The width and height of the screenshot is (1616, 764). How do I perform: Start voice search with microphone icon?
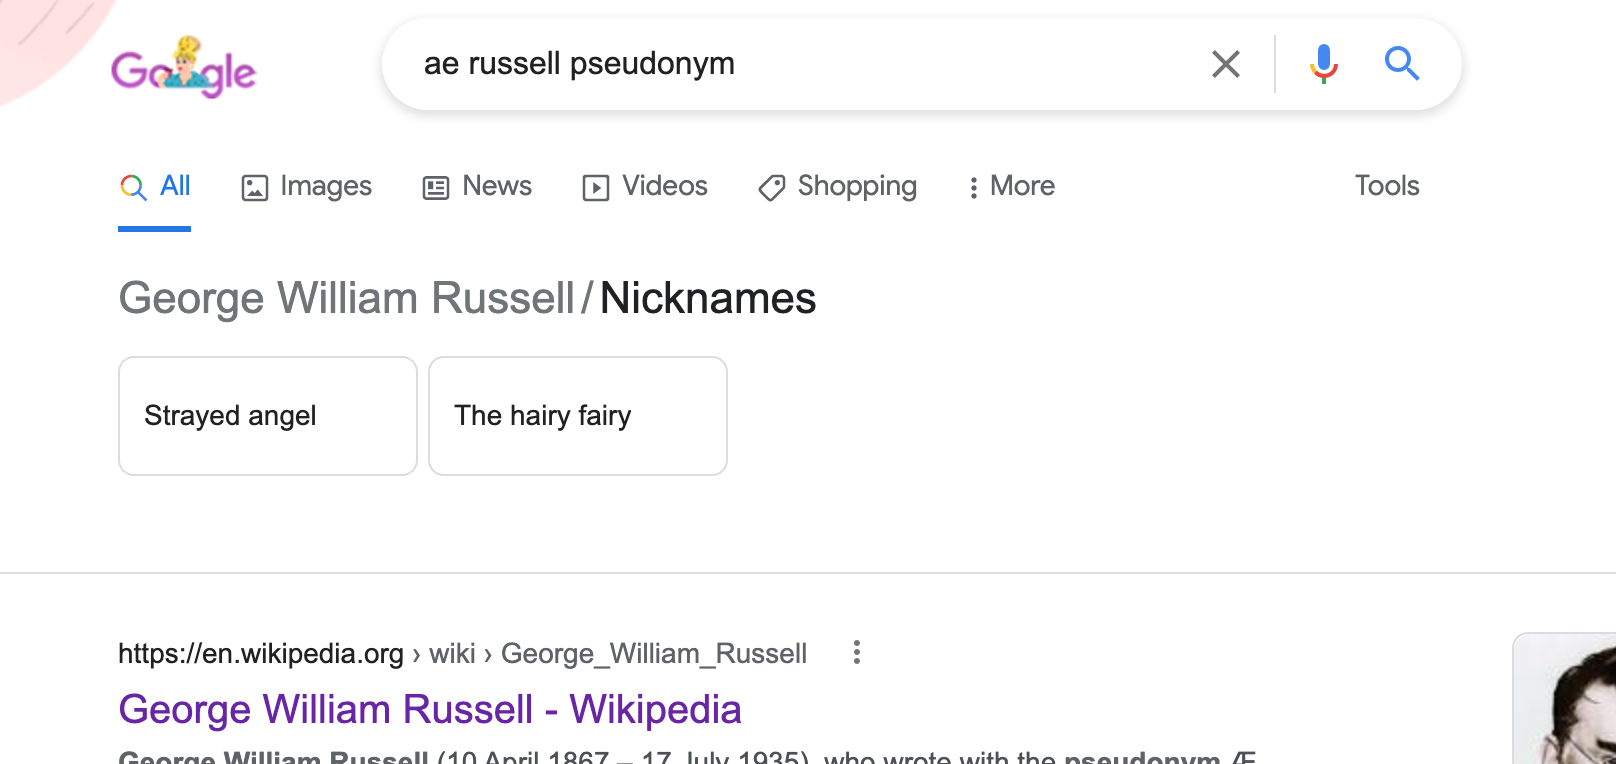click(1323, 64)
